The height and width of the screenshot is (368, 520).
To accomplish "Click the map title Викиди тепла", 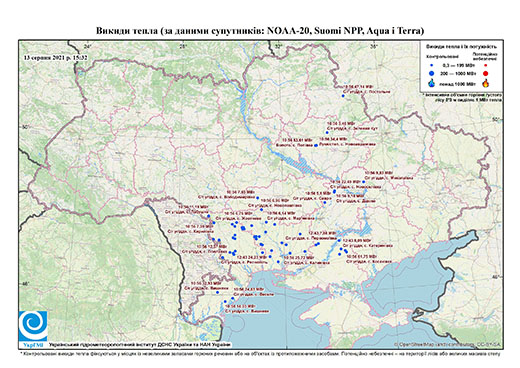I will click(260, 31).
